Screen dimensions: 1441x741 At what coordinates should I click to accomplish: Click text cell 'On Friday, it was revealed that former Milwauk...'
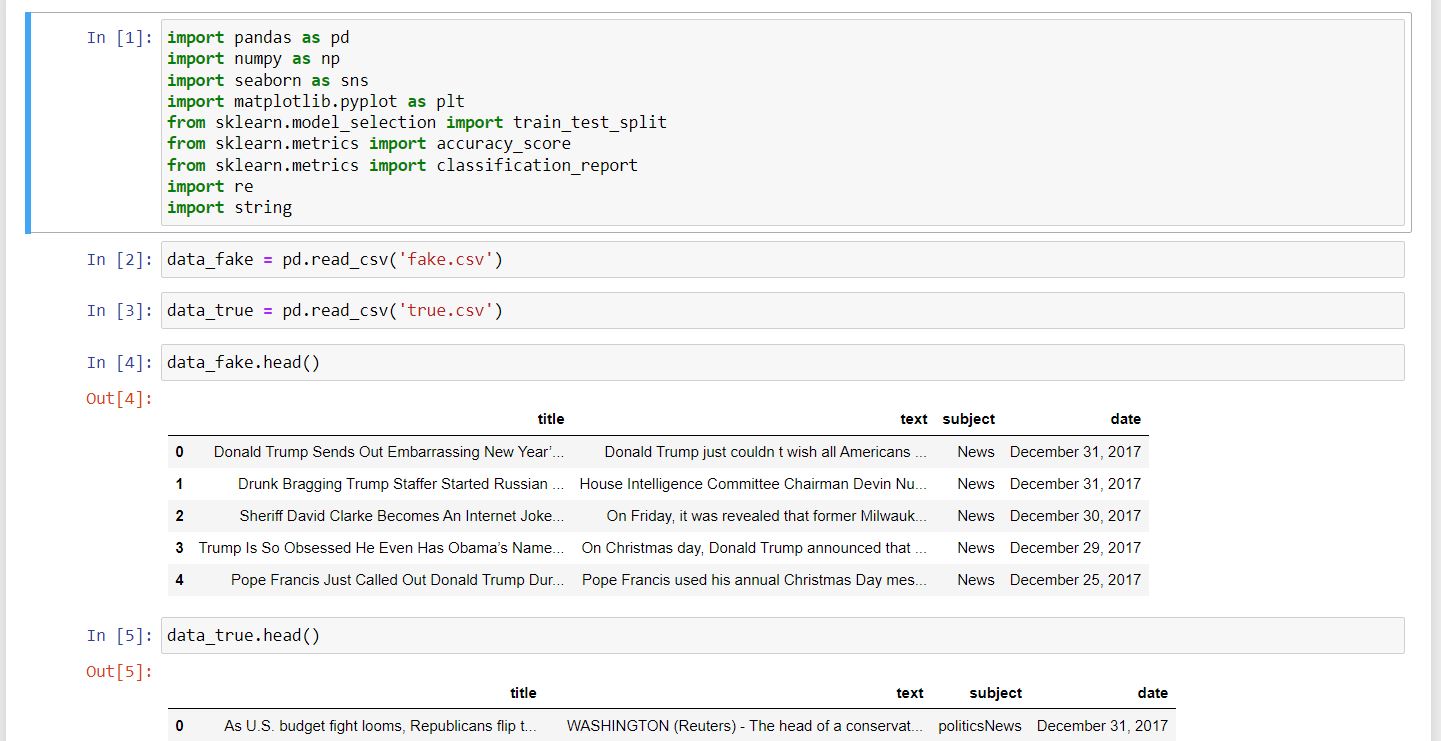point(767,516)
